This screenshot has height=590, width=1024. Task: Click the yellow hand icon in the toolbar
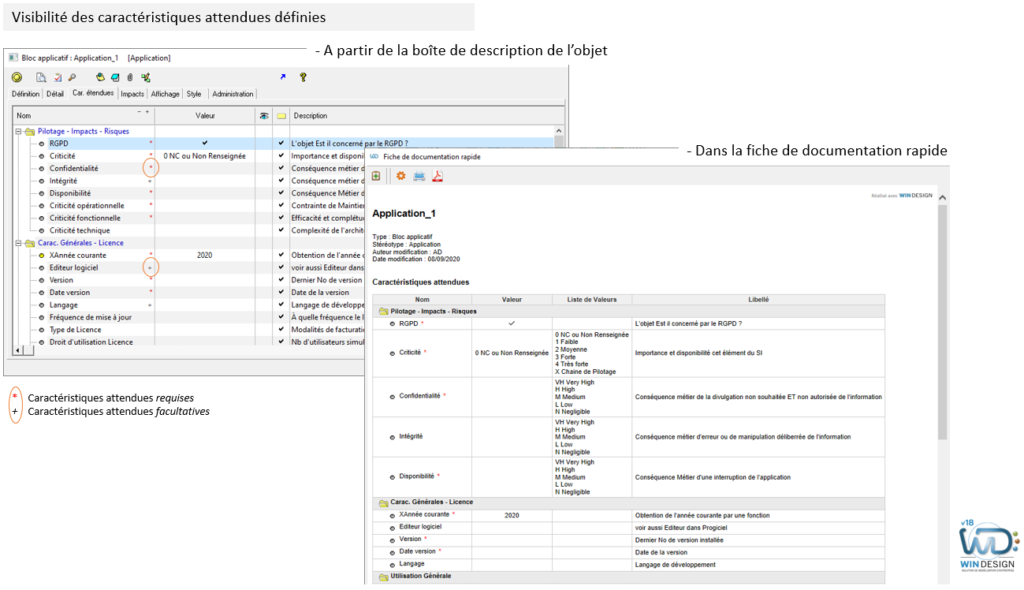(100, 77)
